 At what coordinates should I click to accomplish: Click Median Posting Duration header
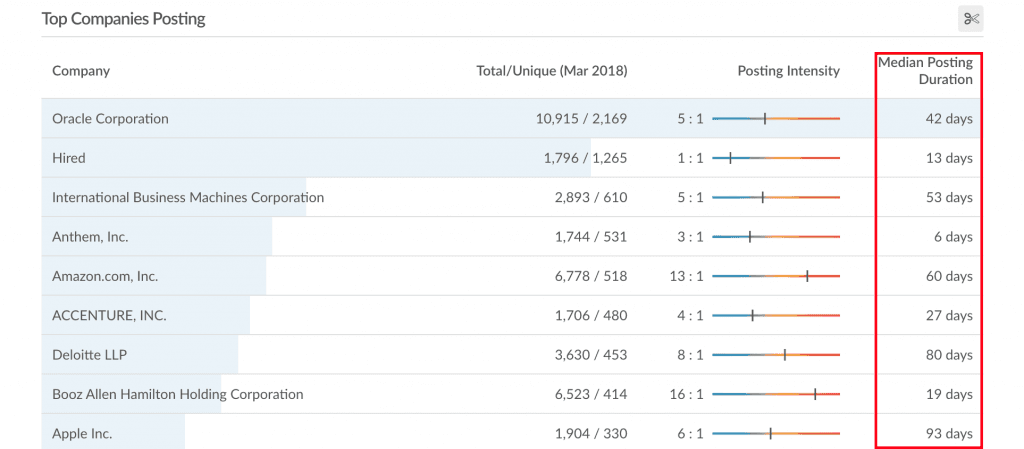[925, 71]
